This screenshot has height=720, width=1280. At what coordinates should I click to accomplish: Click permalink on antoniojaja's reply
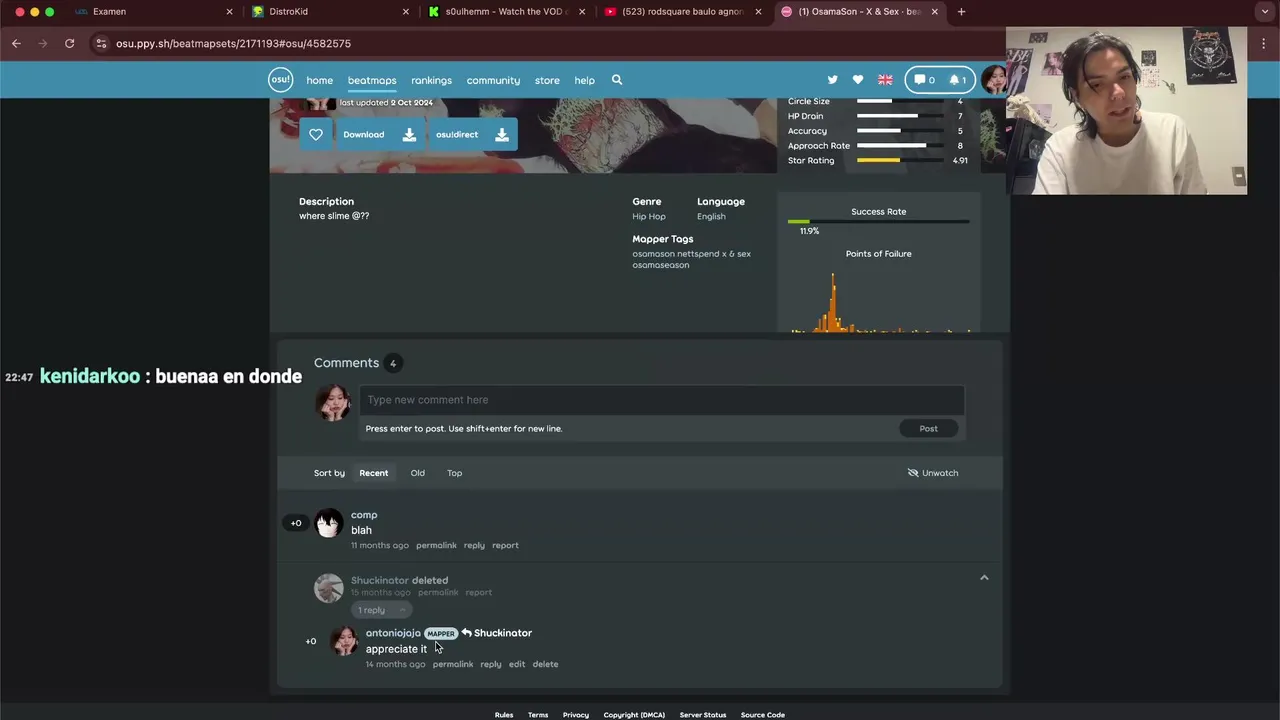[x=453, y=664]
